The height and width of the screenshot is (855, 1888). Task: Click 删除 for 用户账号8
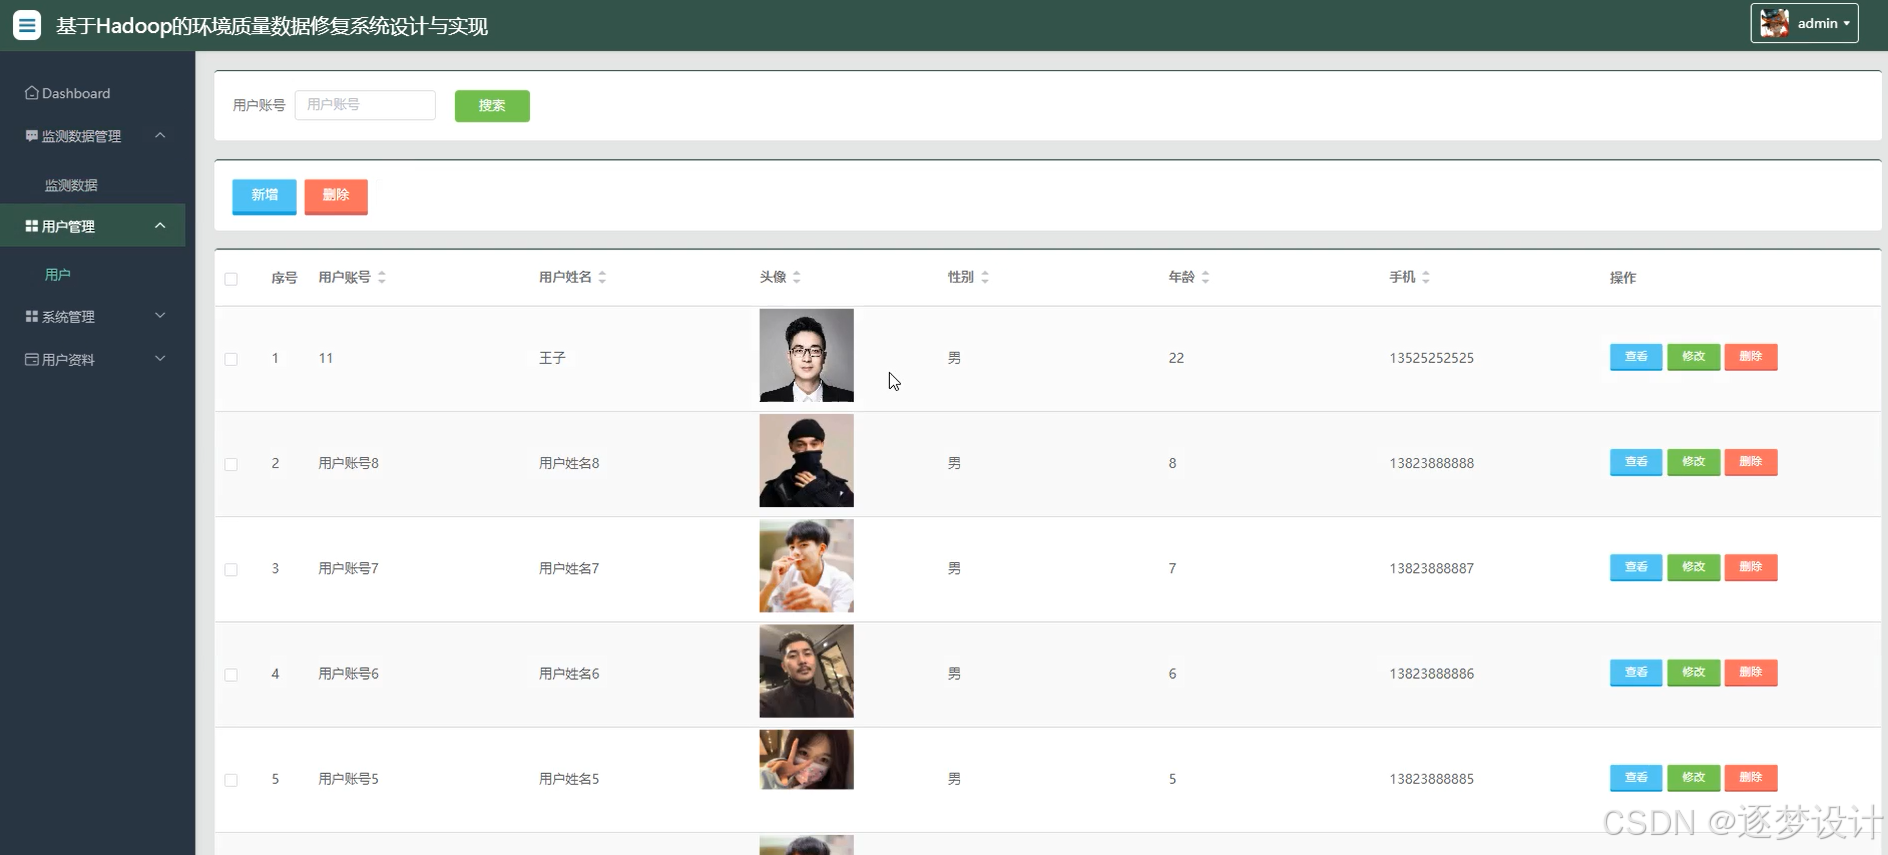click(1751, 462)
